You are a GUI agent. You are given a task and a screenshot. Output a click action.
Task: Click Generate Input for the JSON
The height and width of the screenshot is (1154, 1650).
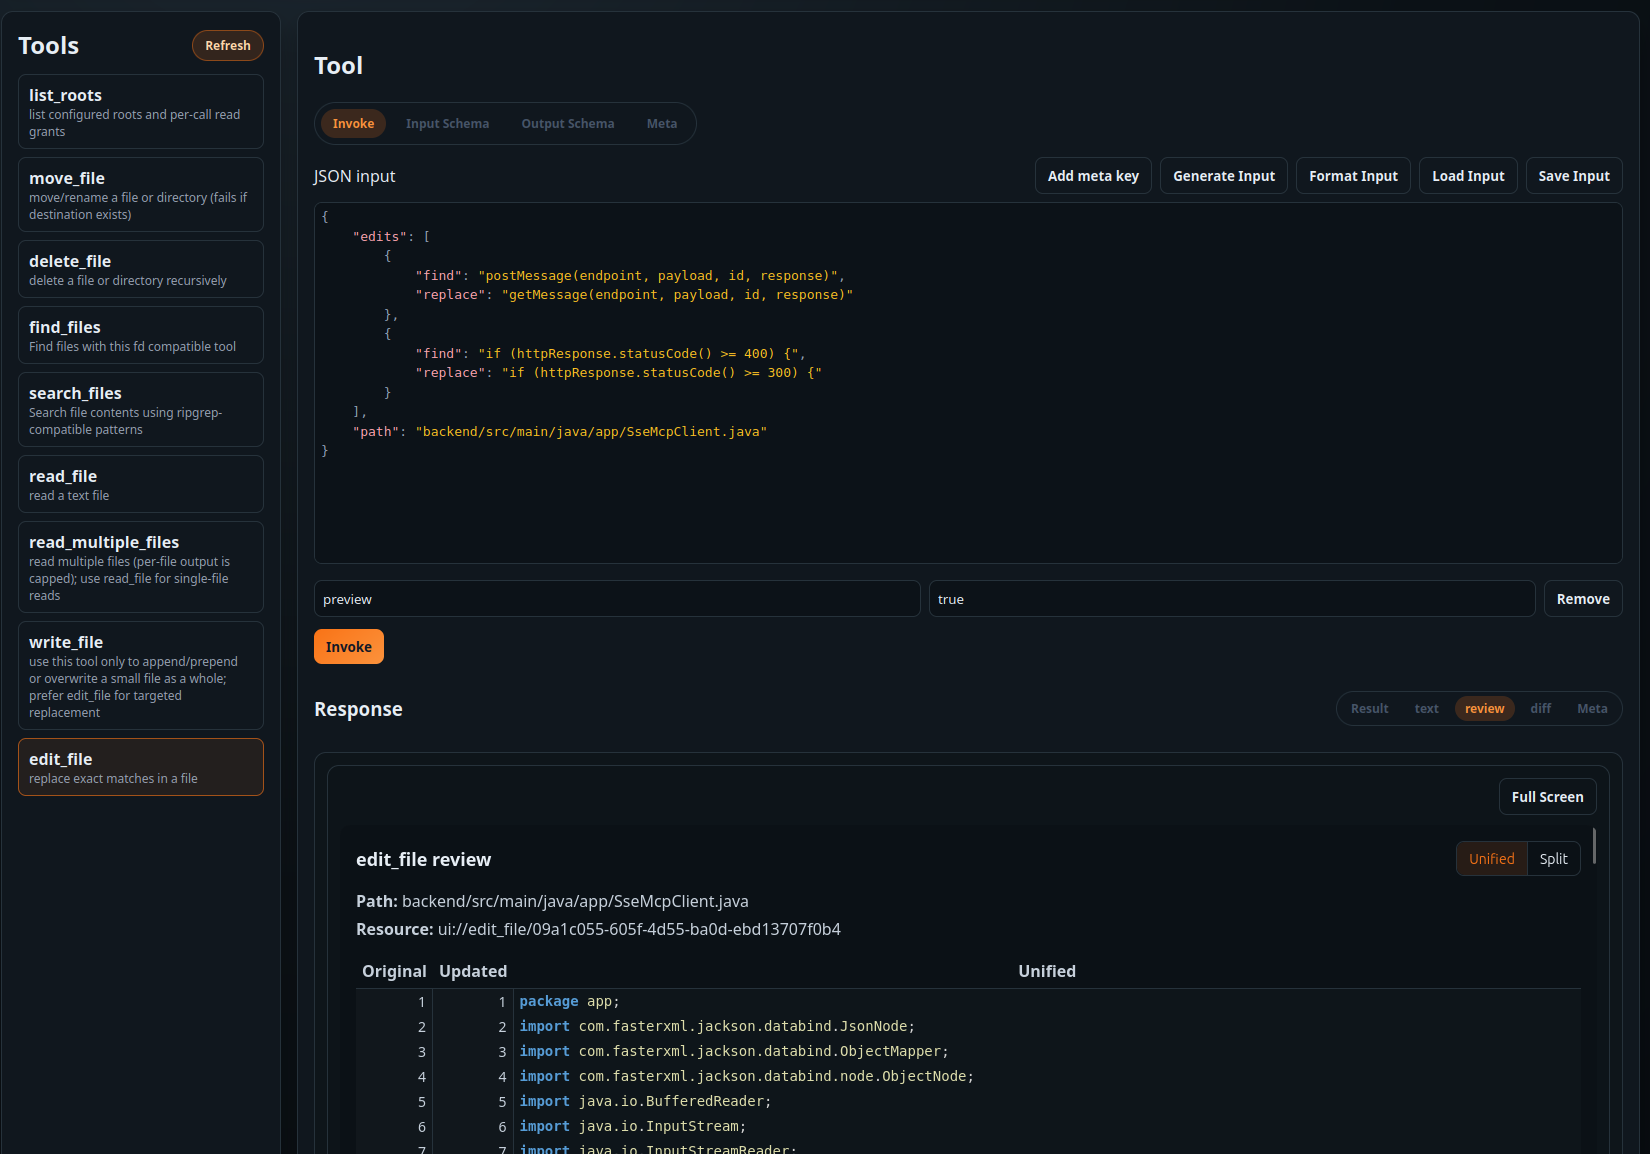point(1223,175)
